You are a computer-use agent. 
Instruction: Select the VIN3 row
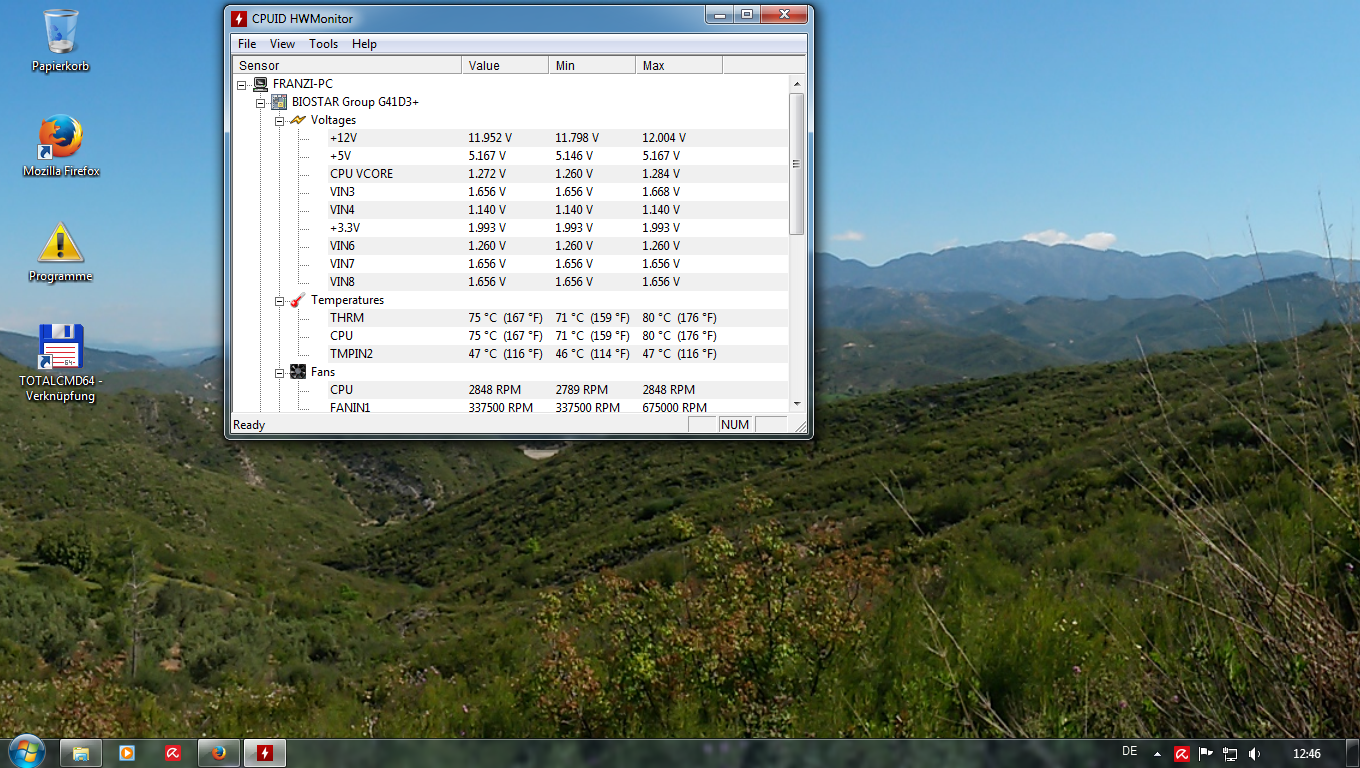click(558, 192)
